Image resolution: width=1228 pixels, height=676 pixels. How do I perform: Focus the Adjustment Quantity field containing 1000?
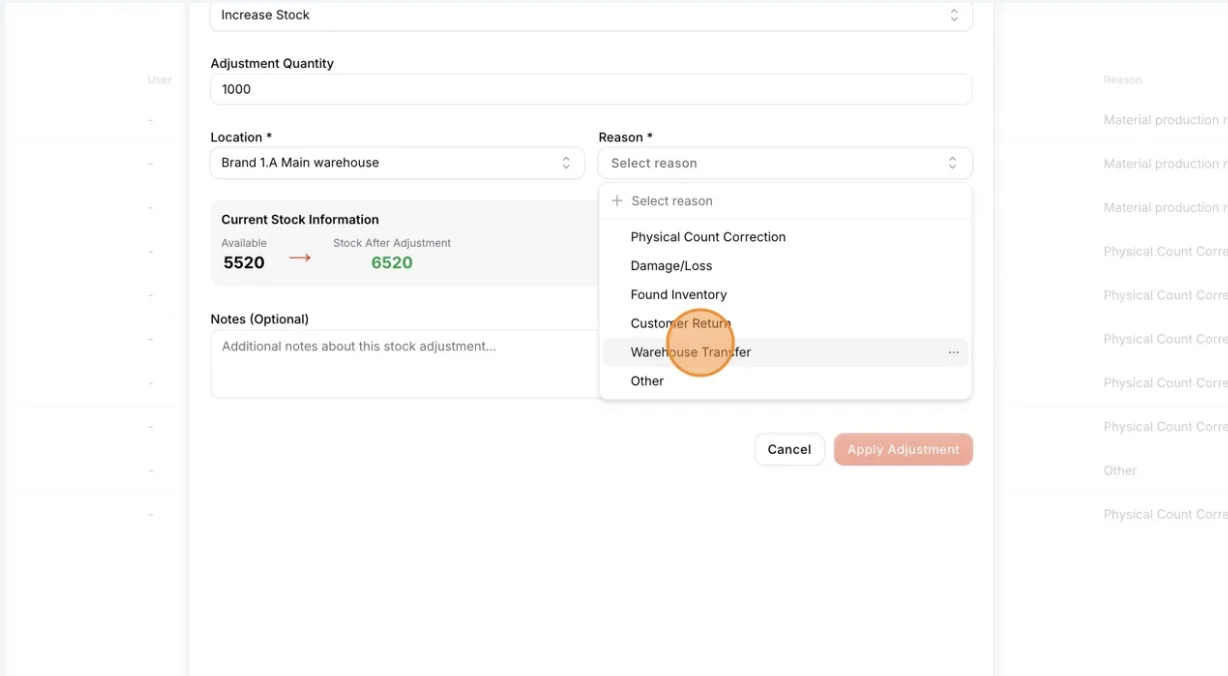tap(591, 89)
